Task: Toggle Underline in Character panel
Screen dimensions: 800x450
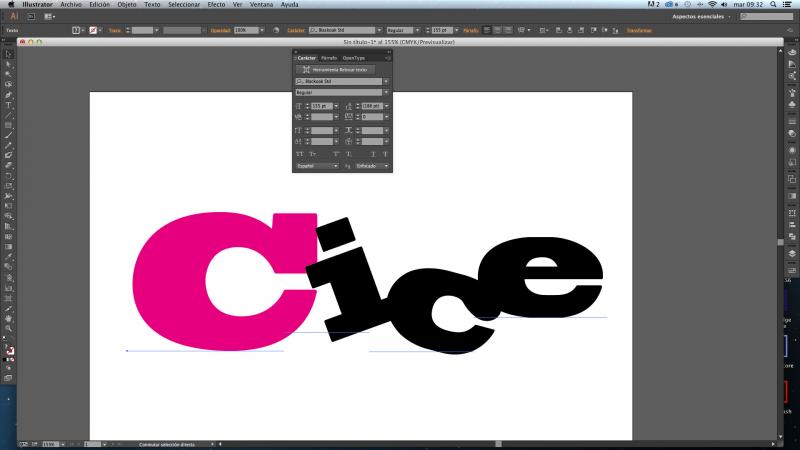Action: [x=373, y=154]
